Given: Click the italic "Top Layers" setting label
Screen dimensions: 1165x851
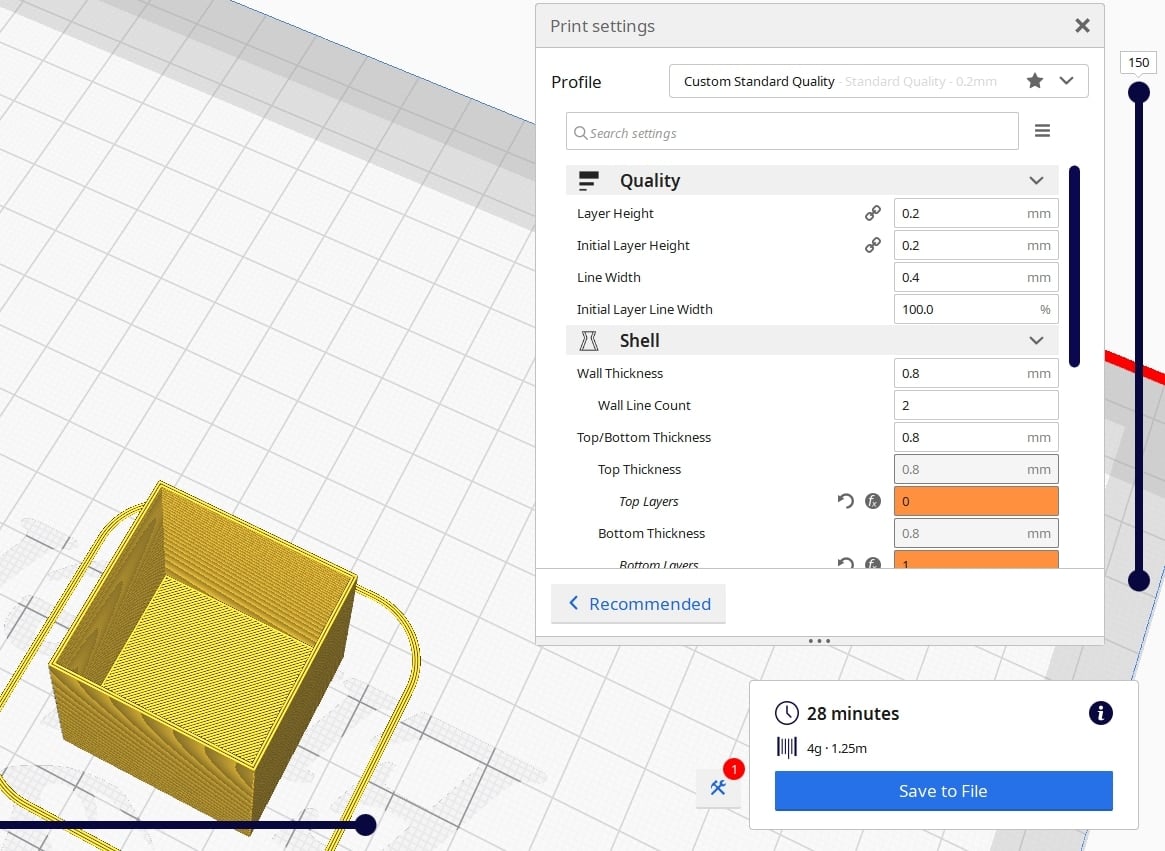Looking at the screenshot, I should pos(649,501).
